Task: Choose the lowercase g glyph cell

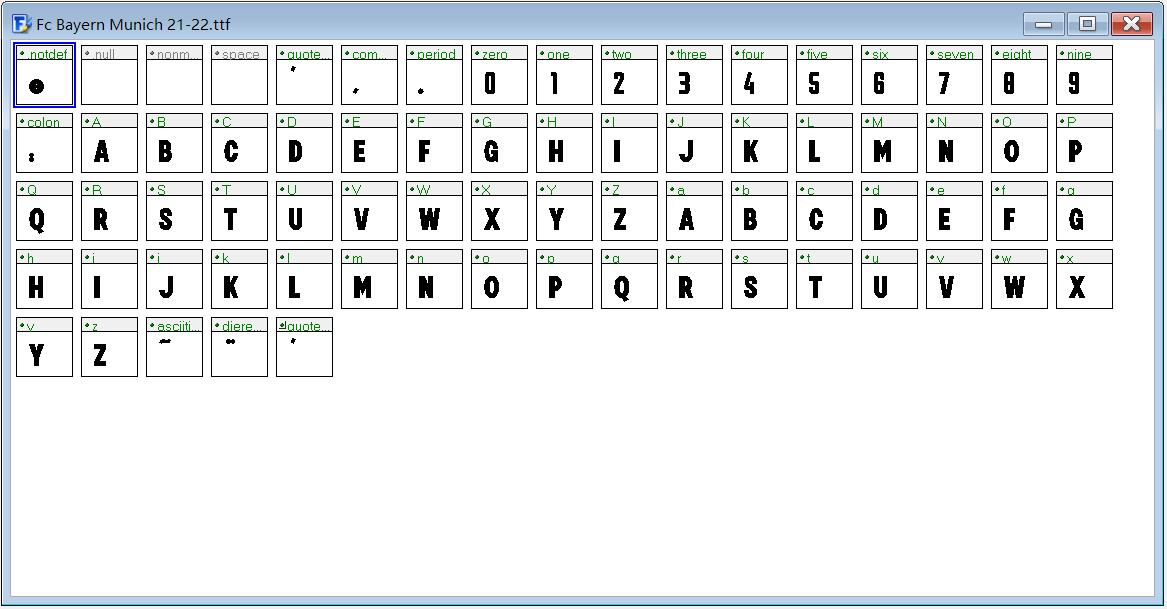Action: (1084, 211)
